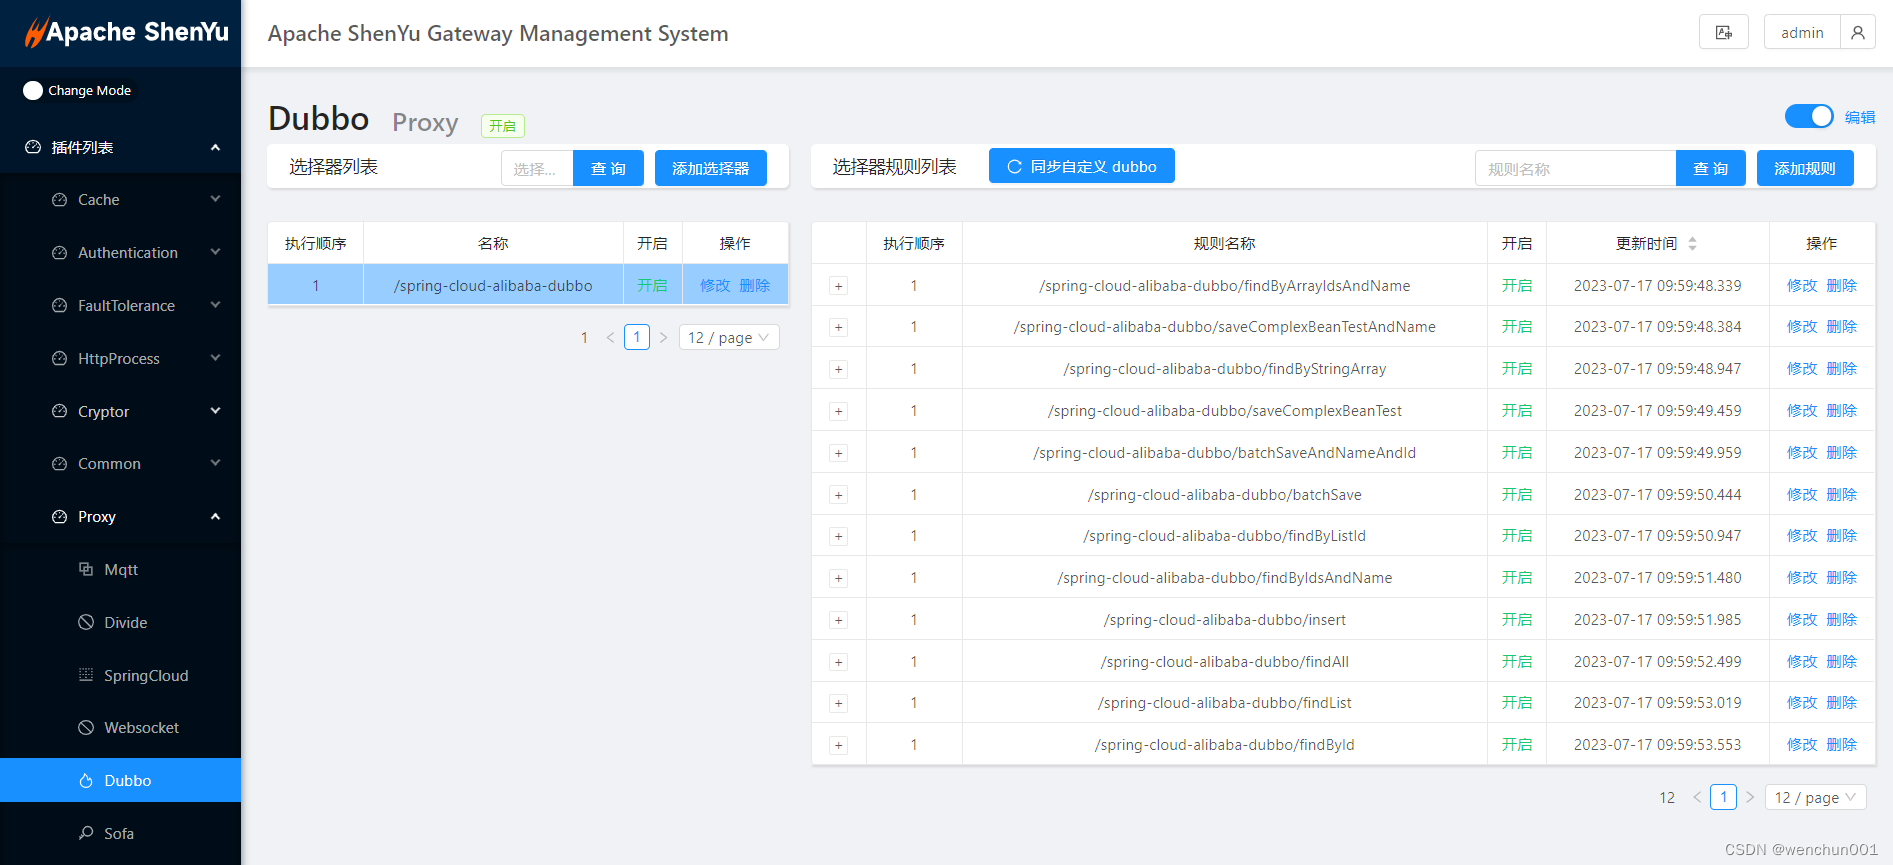Screen dimensions: 1893x865
Task: Click 查询 button for rules
Action: pos(1711,168)
